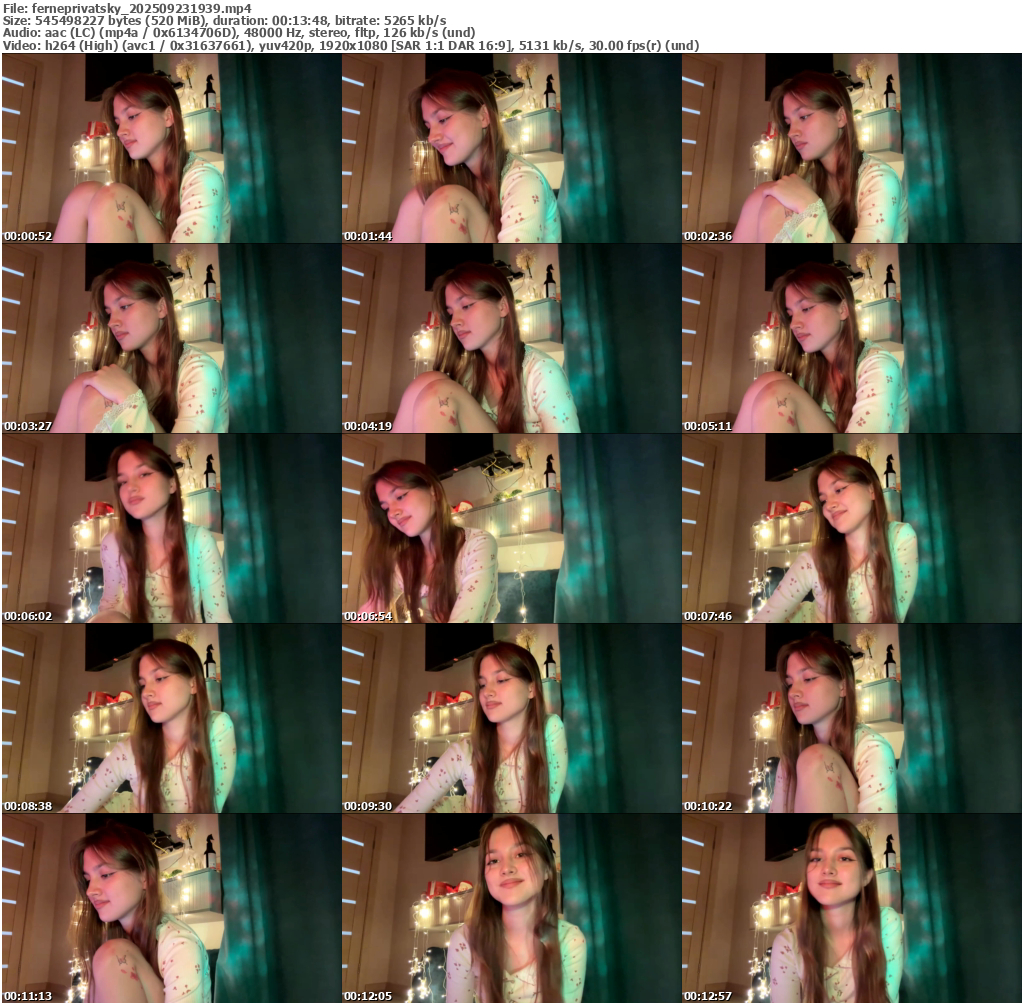Click the file name ferneprivatsky_202509231939.mp4
The height and width of the screenshot is (1003, 1024).
142,8
